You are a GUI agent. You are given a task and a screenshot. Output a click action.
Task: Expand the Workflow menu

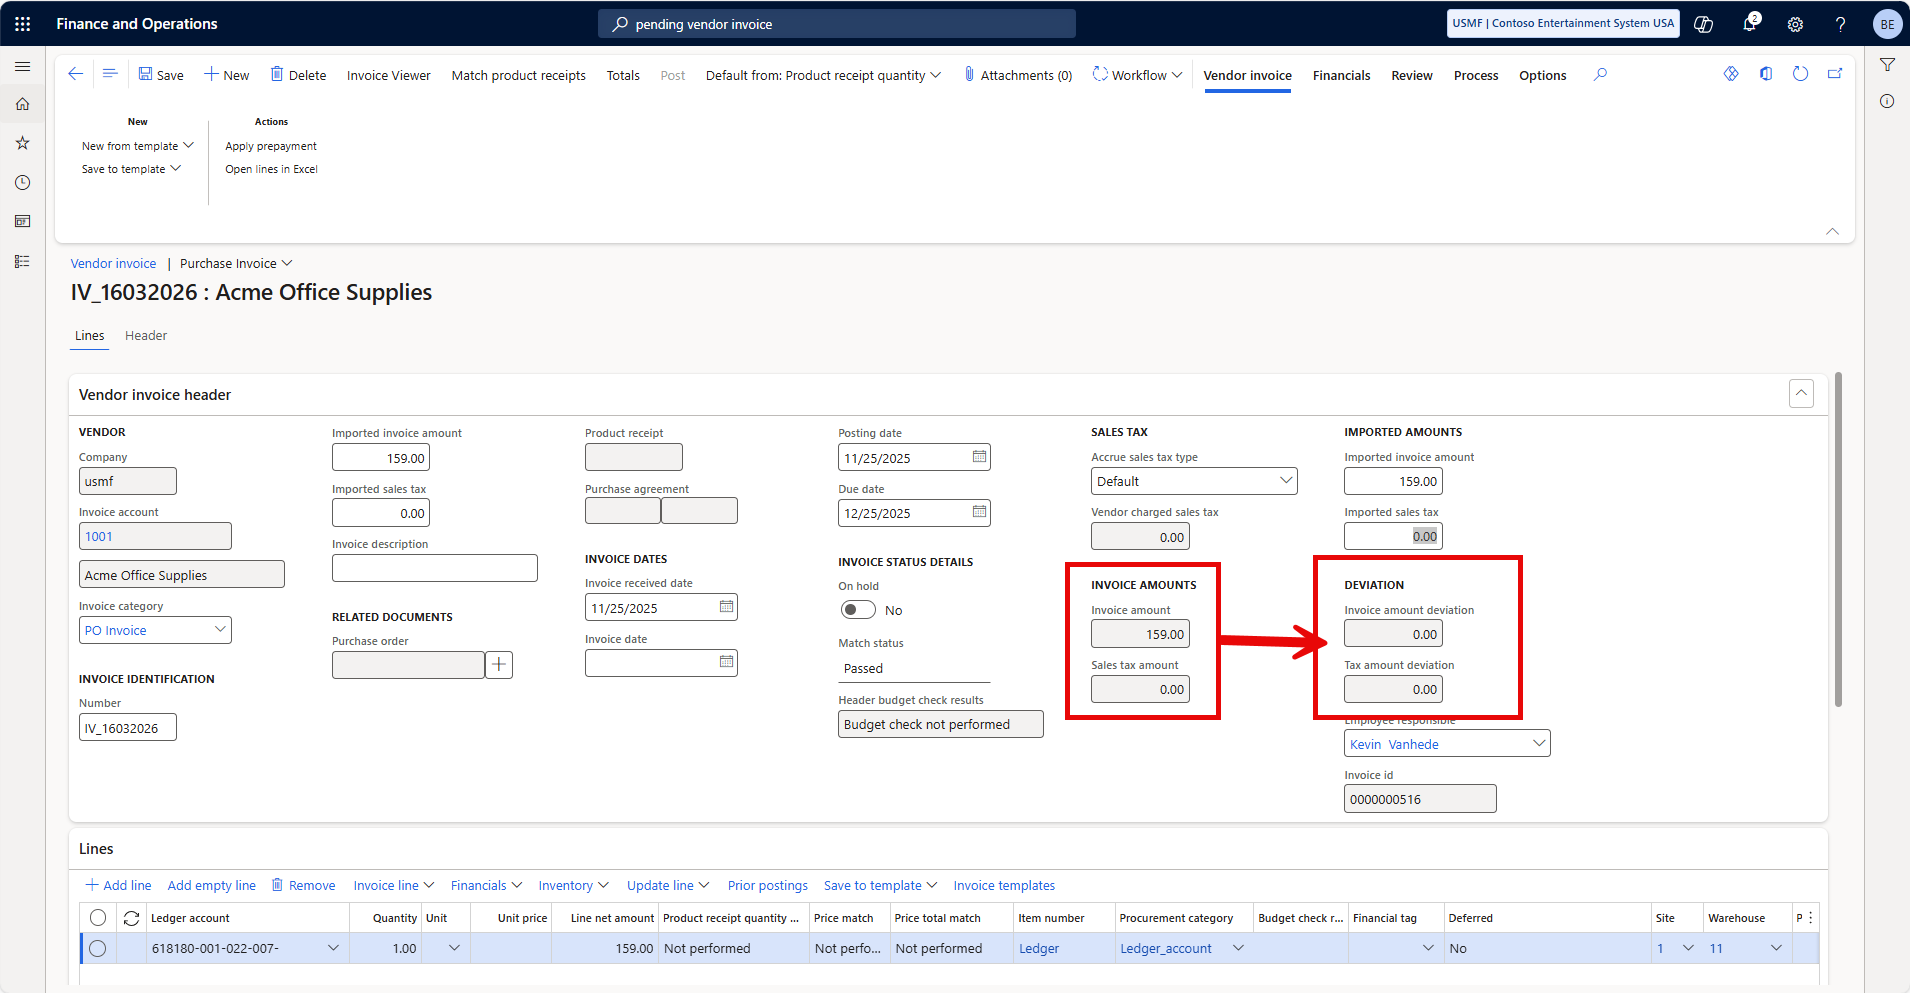coord(1138,75)
